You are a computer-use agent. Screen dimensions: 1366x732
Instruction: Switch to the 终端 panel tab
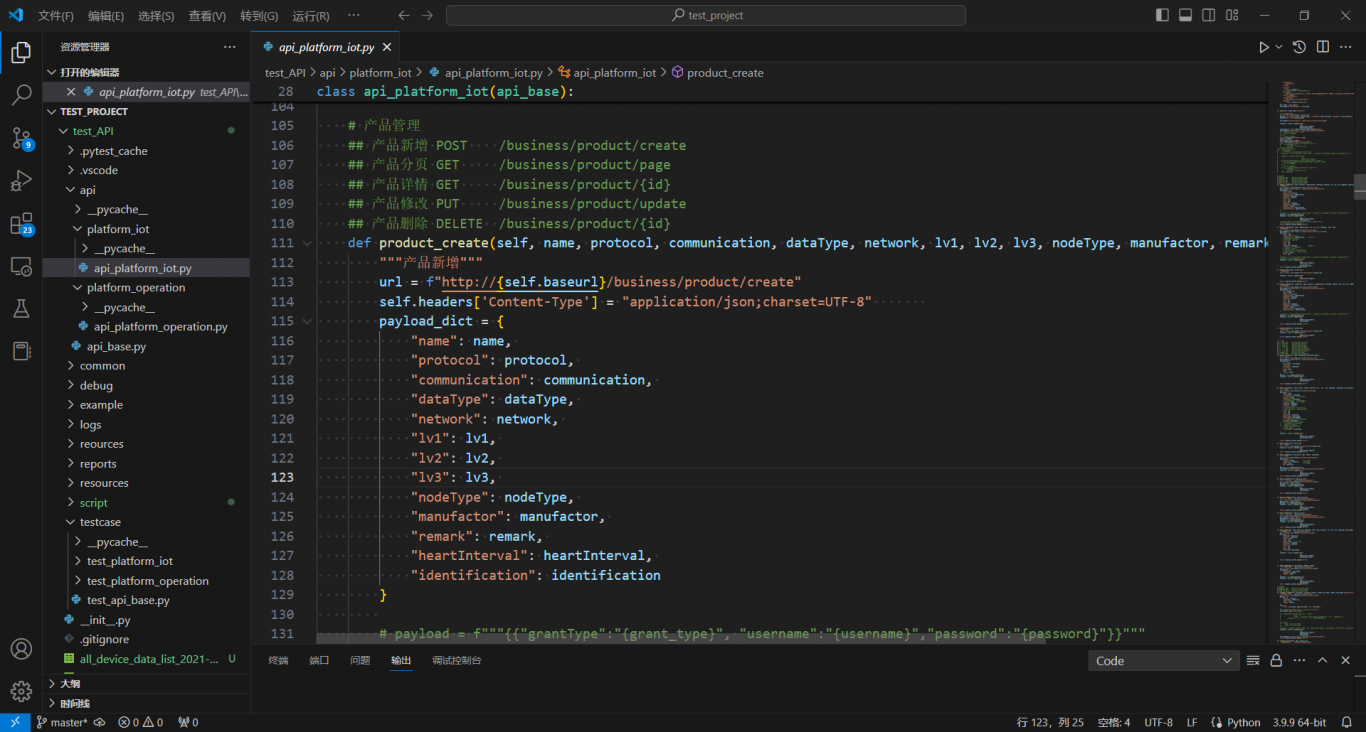coord(278,660)
